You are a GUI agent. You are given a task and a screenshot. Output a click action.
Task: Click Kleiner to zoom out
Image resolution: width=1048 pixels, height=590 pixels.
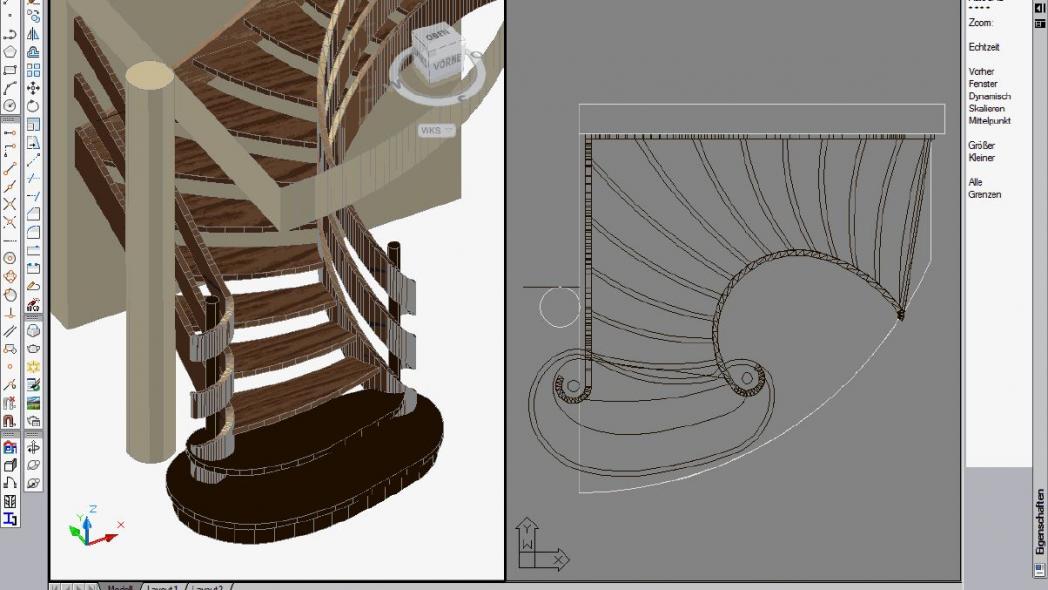coord(981,157)
